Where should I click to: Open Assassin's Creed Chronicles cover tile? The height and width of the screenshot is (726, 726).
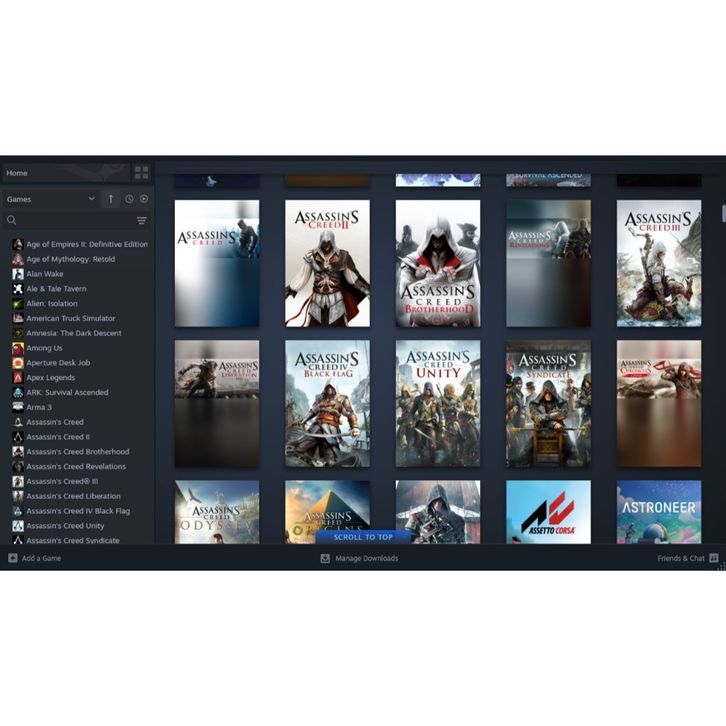[x=659, y=403]
